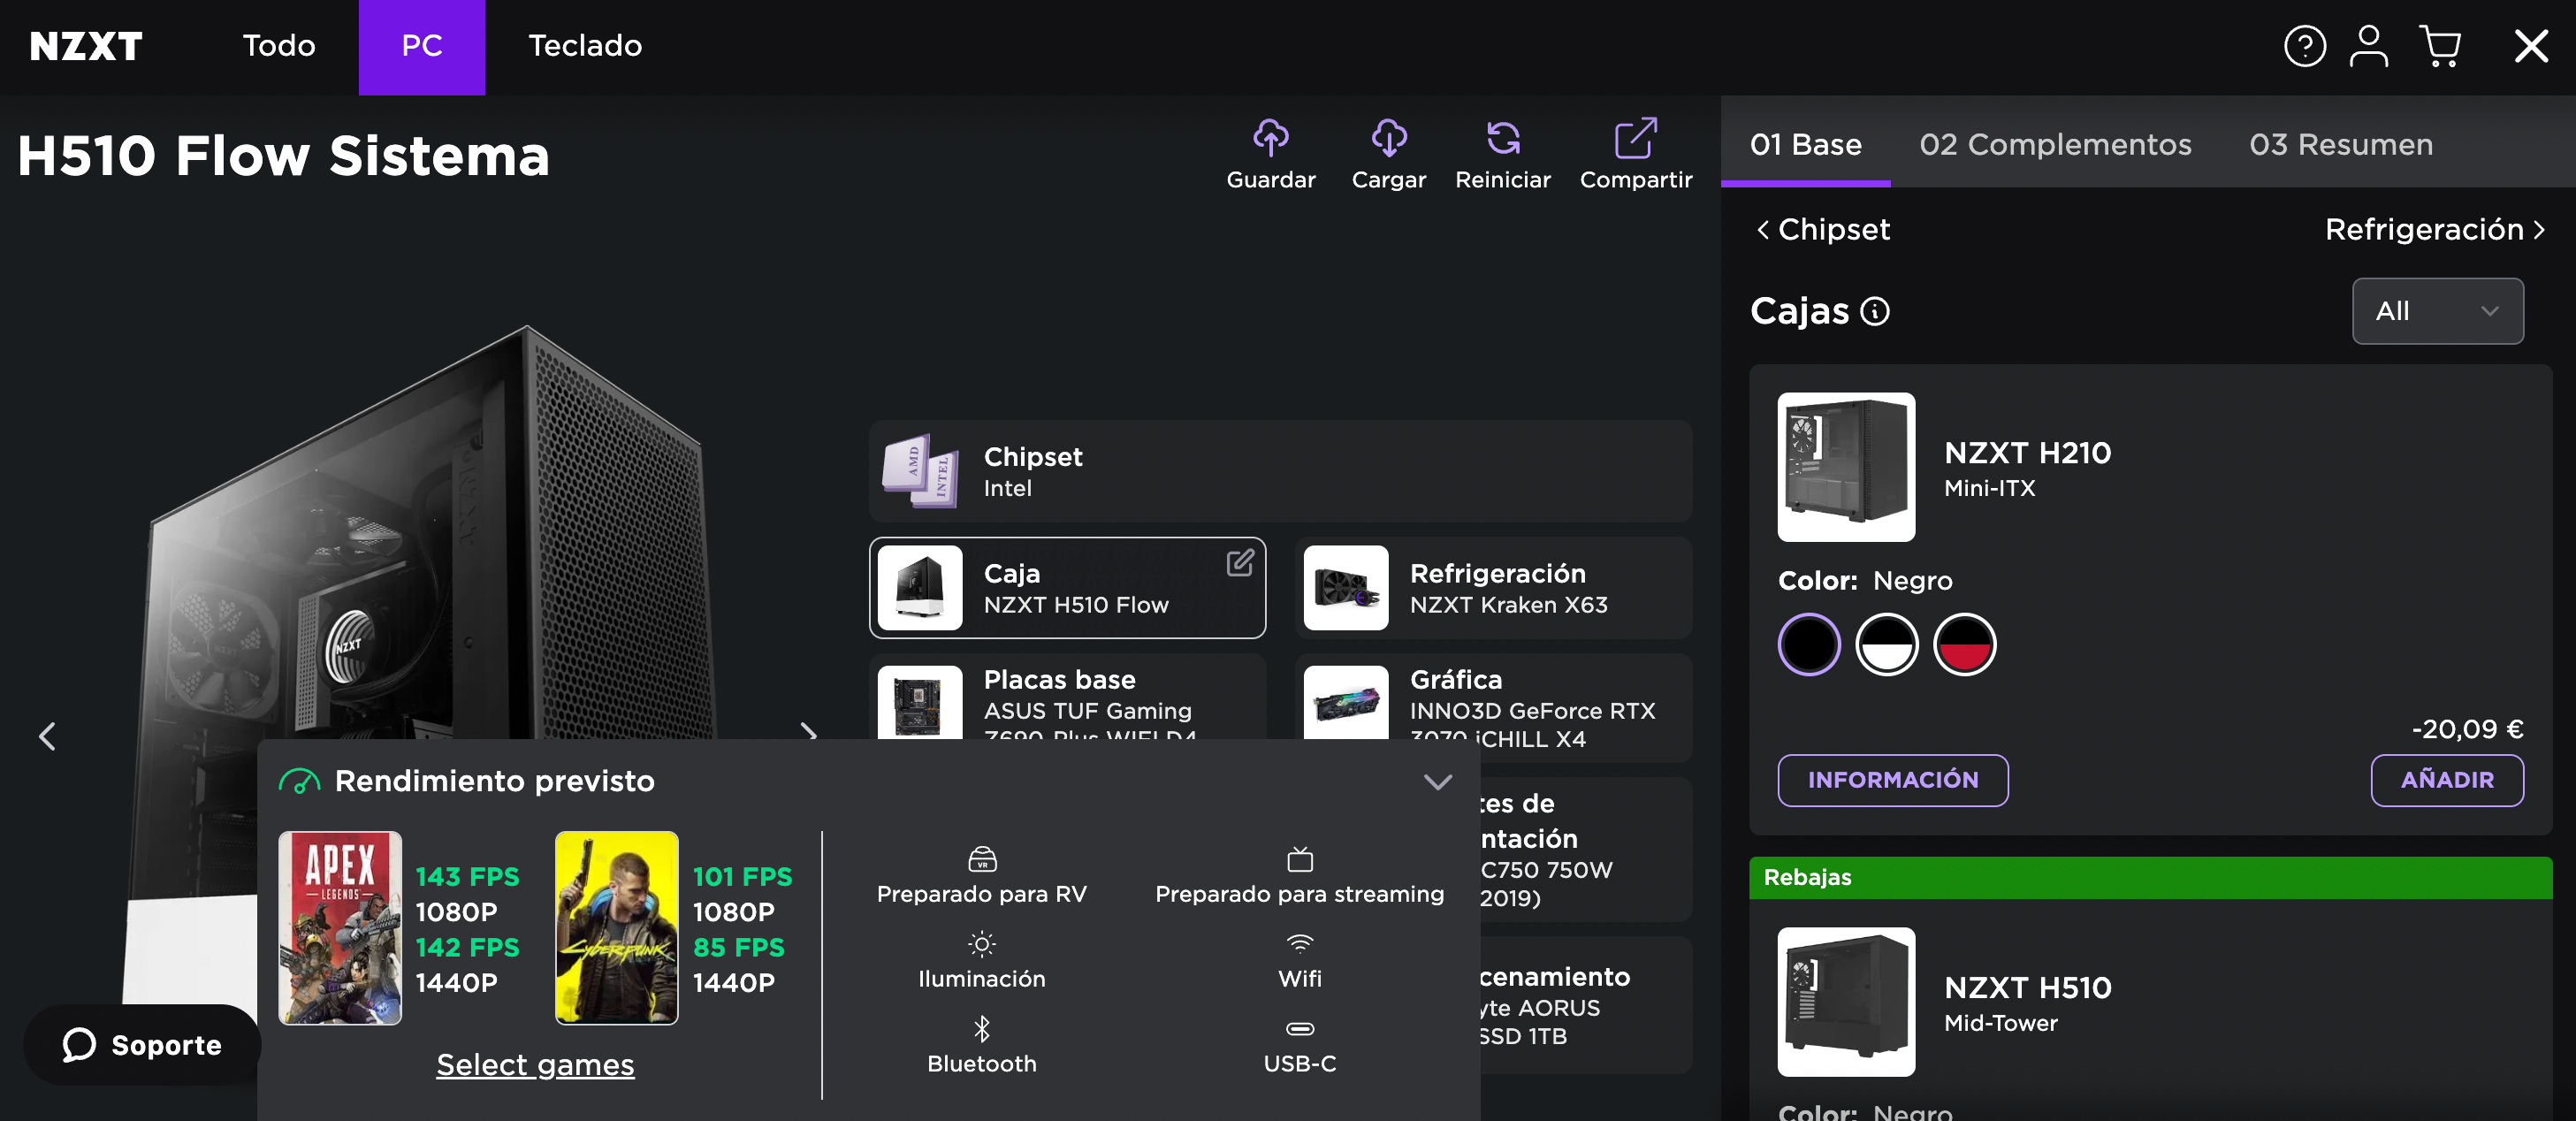Click INFORMACIÓN button for NZXT H210
The image size is (2576, 1121).
coord(1892,780)
